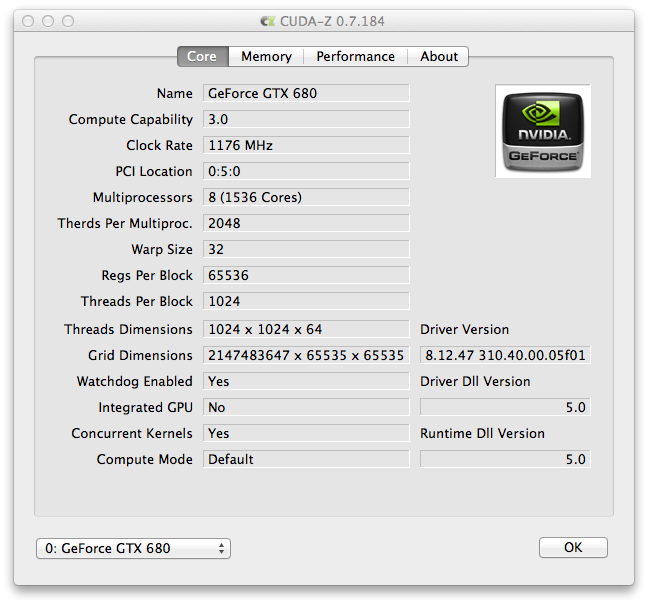648x605 pixels.
Task: Click the Watchdog Enabled value Yes
Action: coord(306,381)
